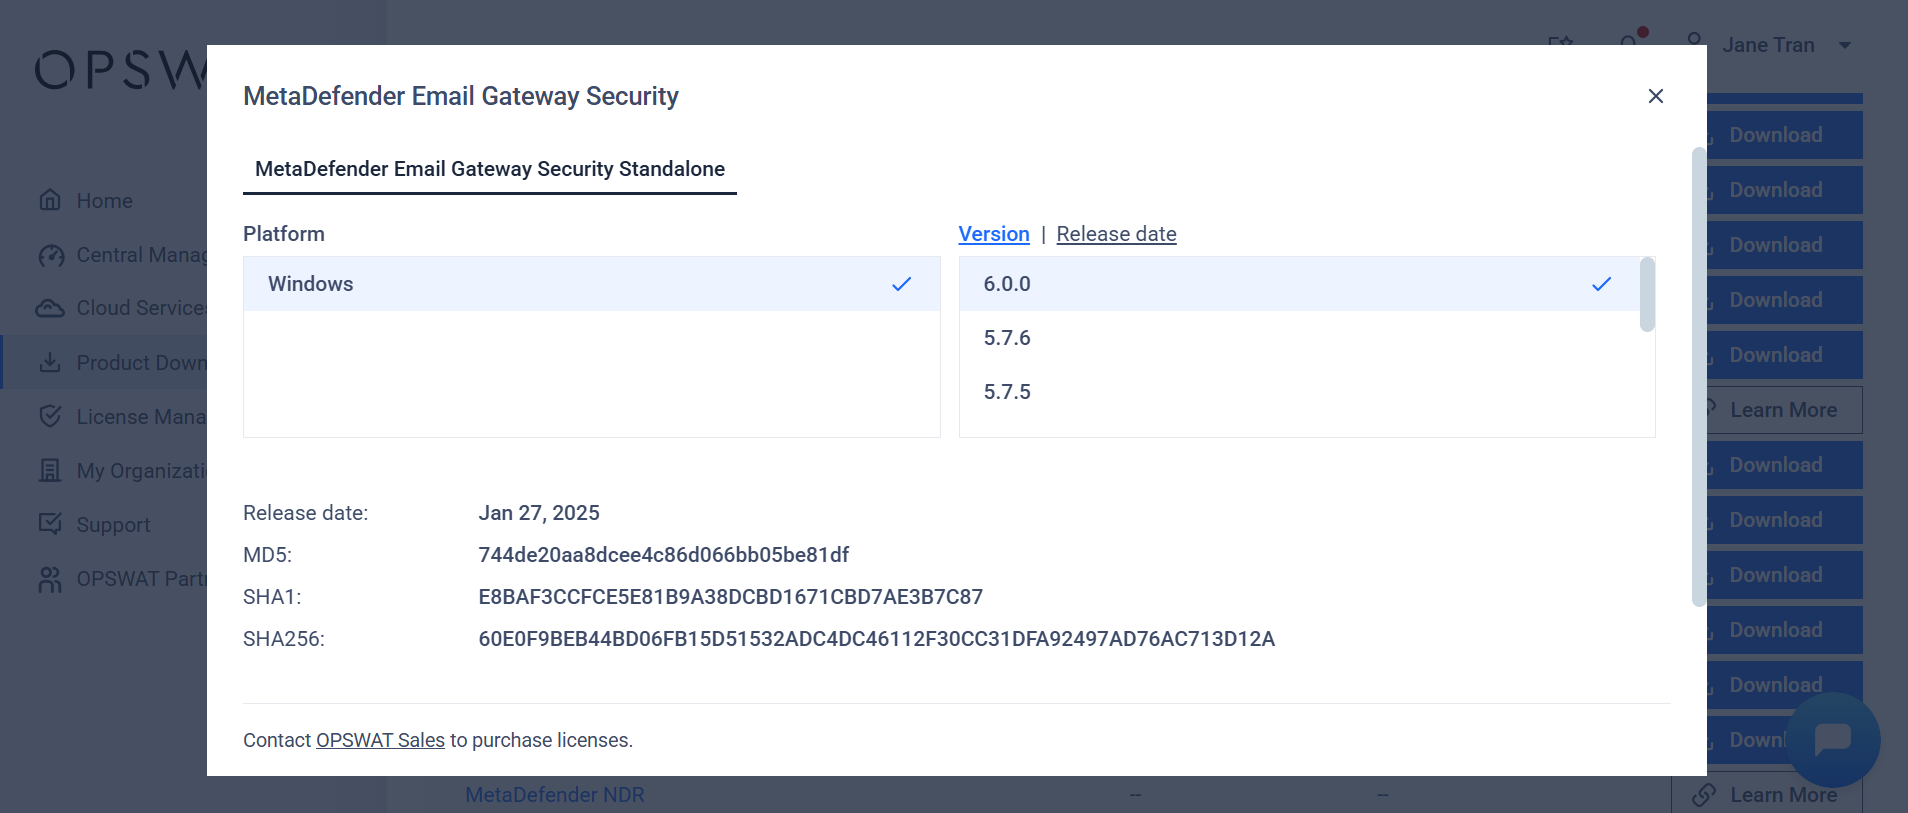Sort the list by Version link
The width and height of the screenshot is (1908, 813).
994,234
